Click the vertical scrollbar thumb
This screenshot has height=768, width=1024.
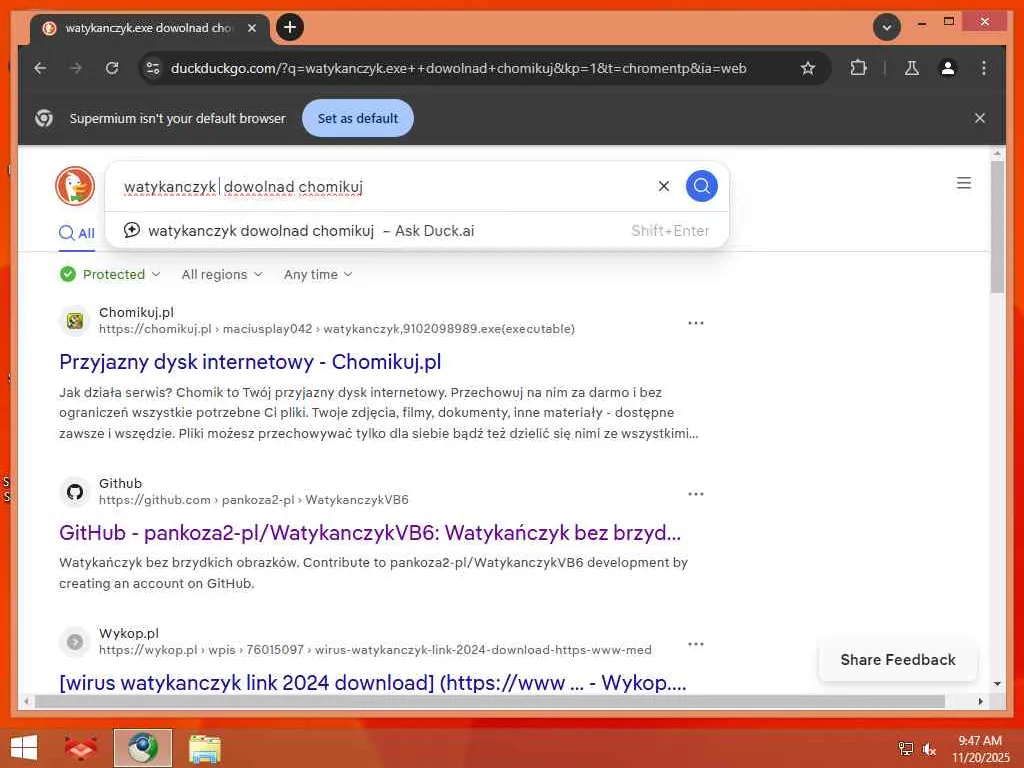pos(997,227)
